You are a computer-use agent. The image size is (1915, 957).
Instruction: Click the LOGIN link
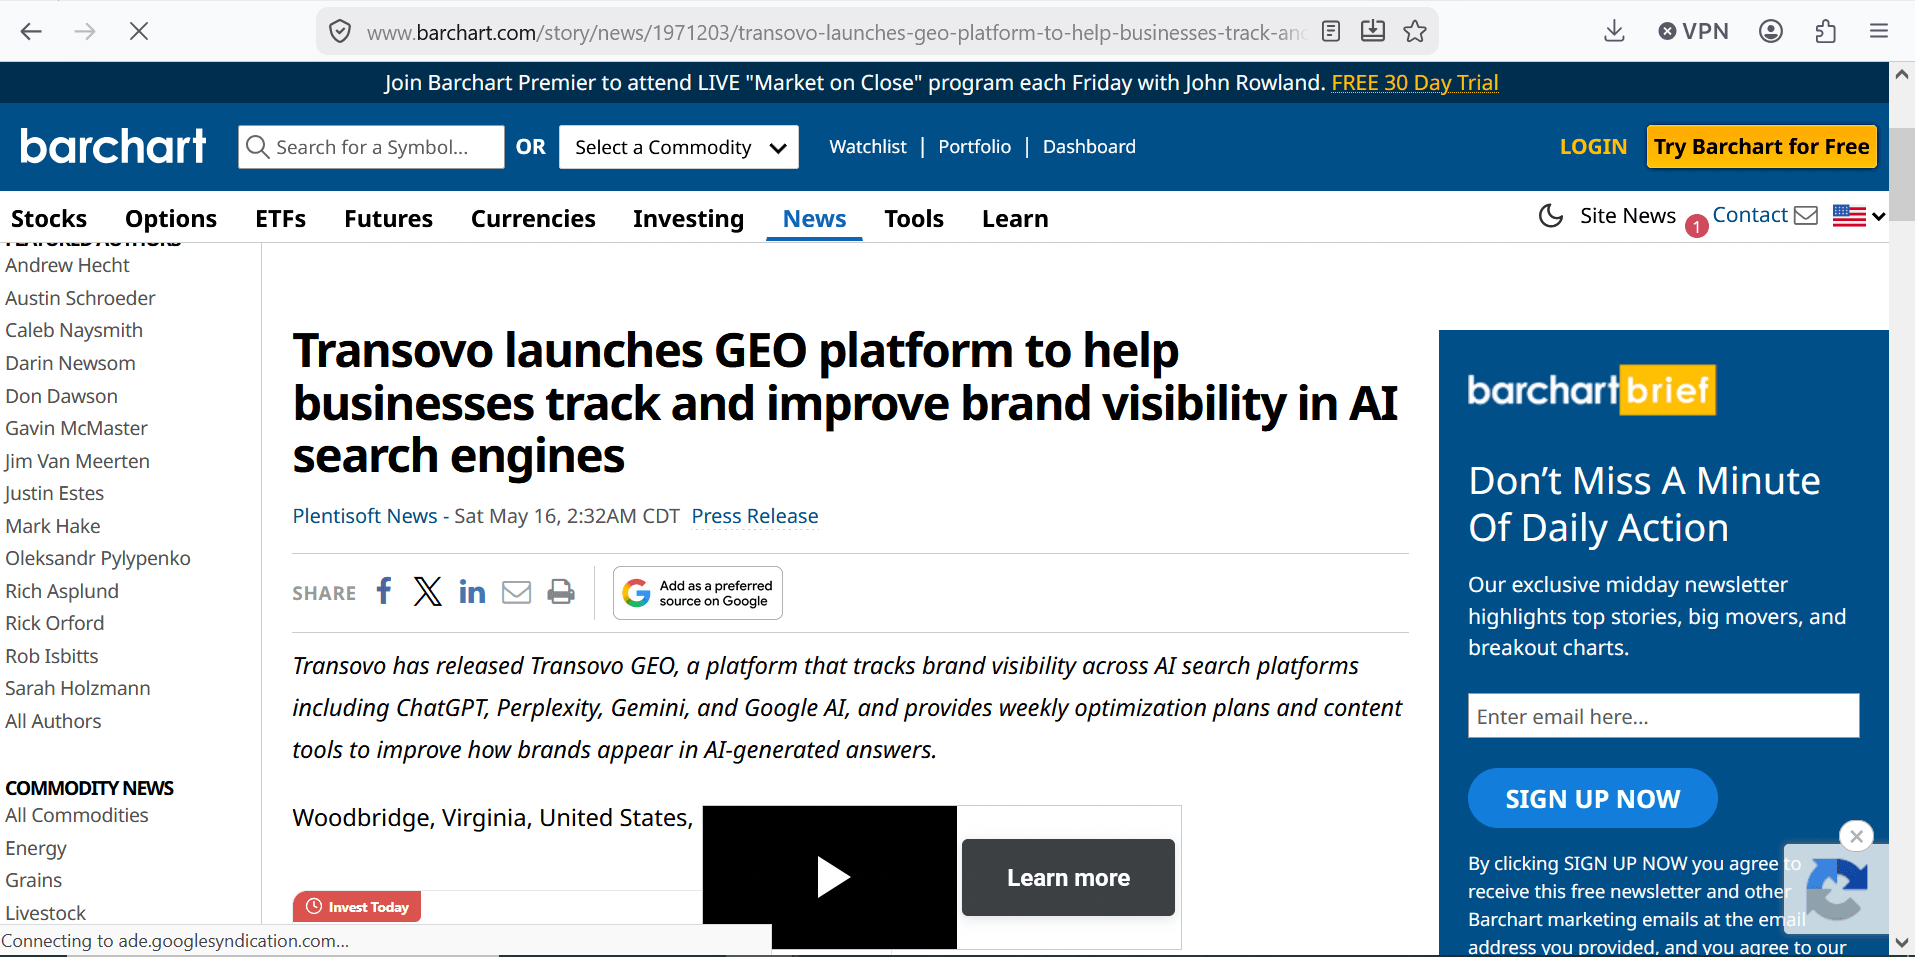pos(1593,147)
